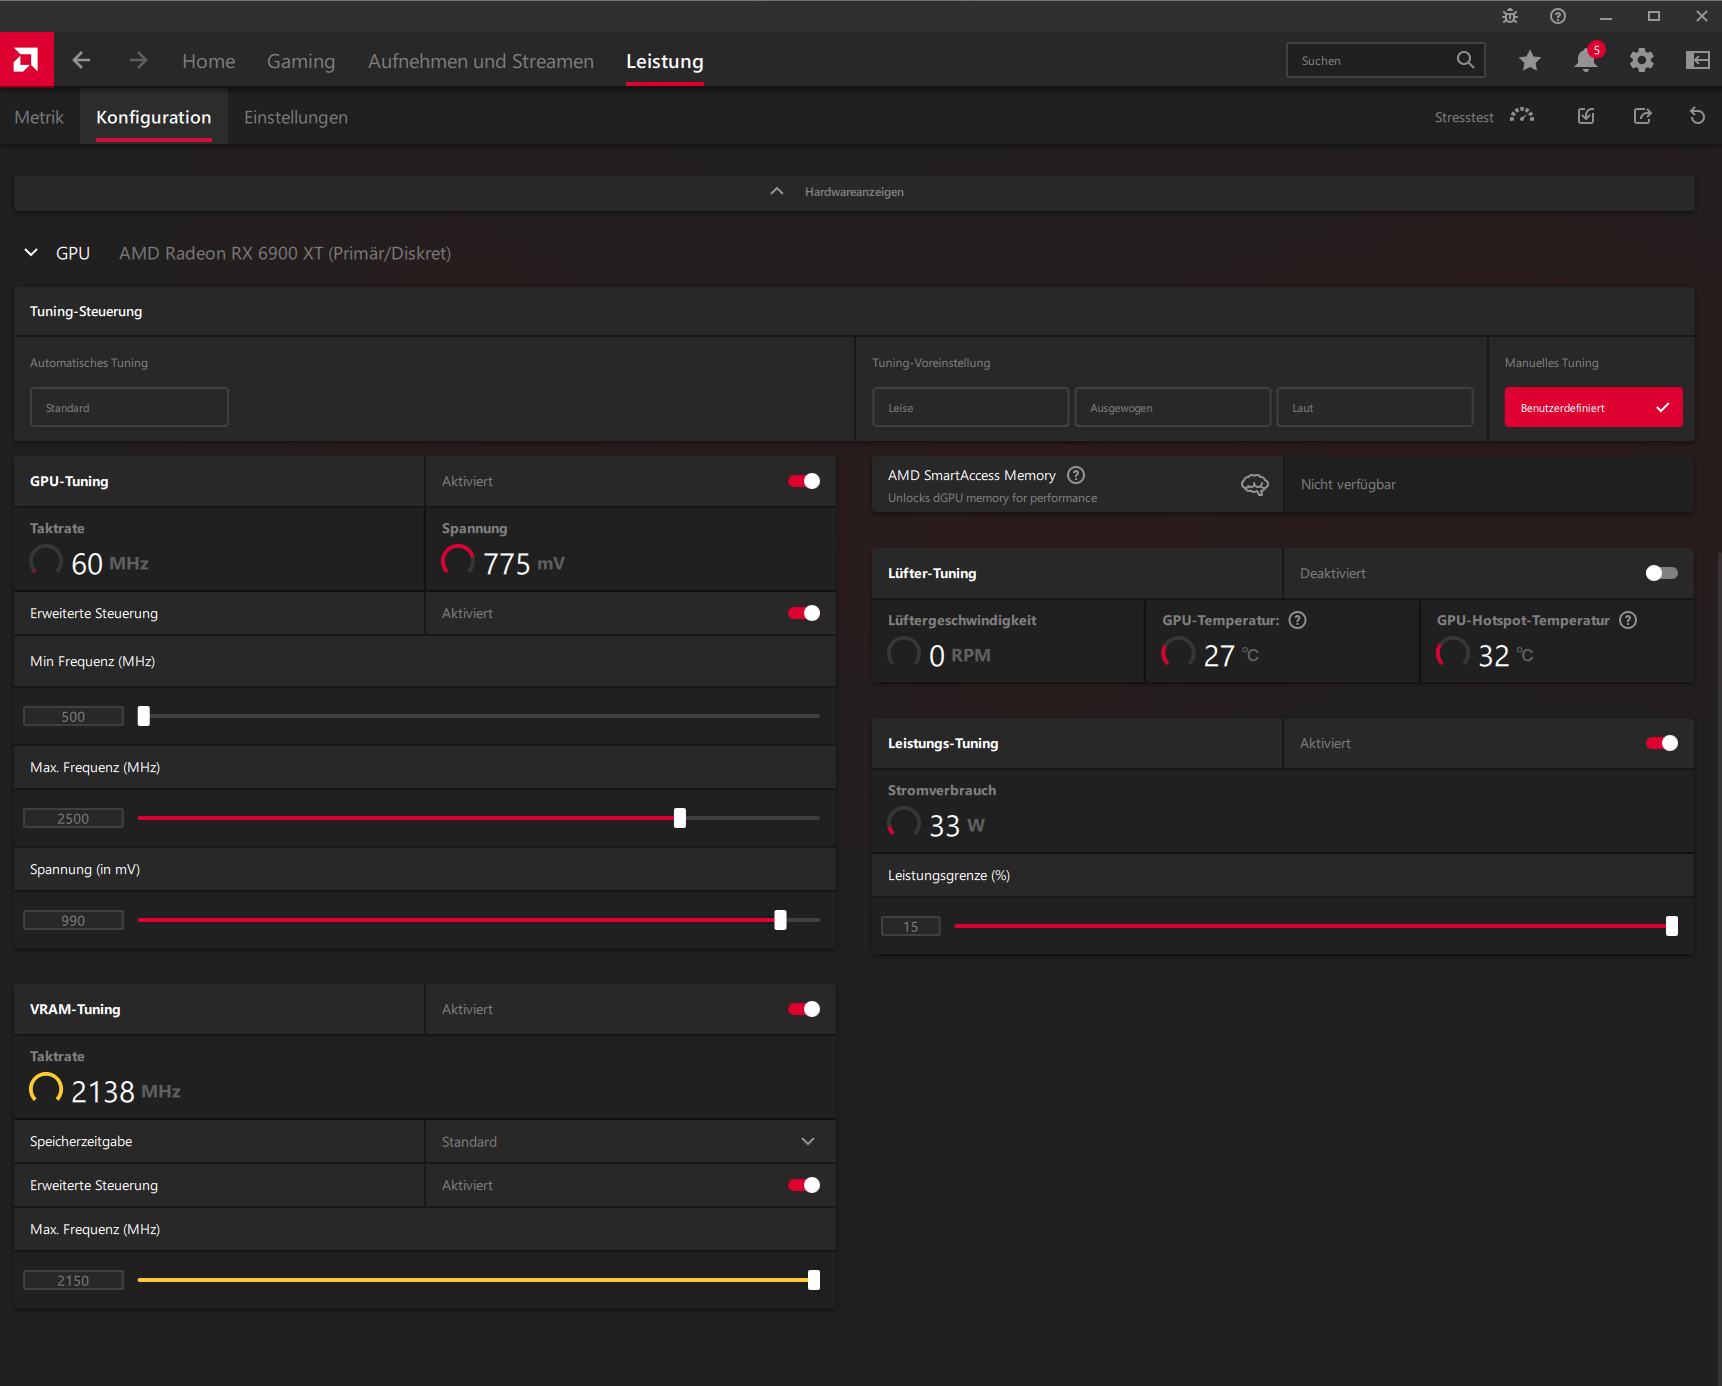Select Laut tuning preset
The image size is (1722, 1386).
pyautogui.click(x=1375, y=407)
